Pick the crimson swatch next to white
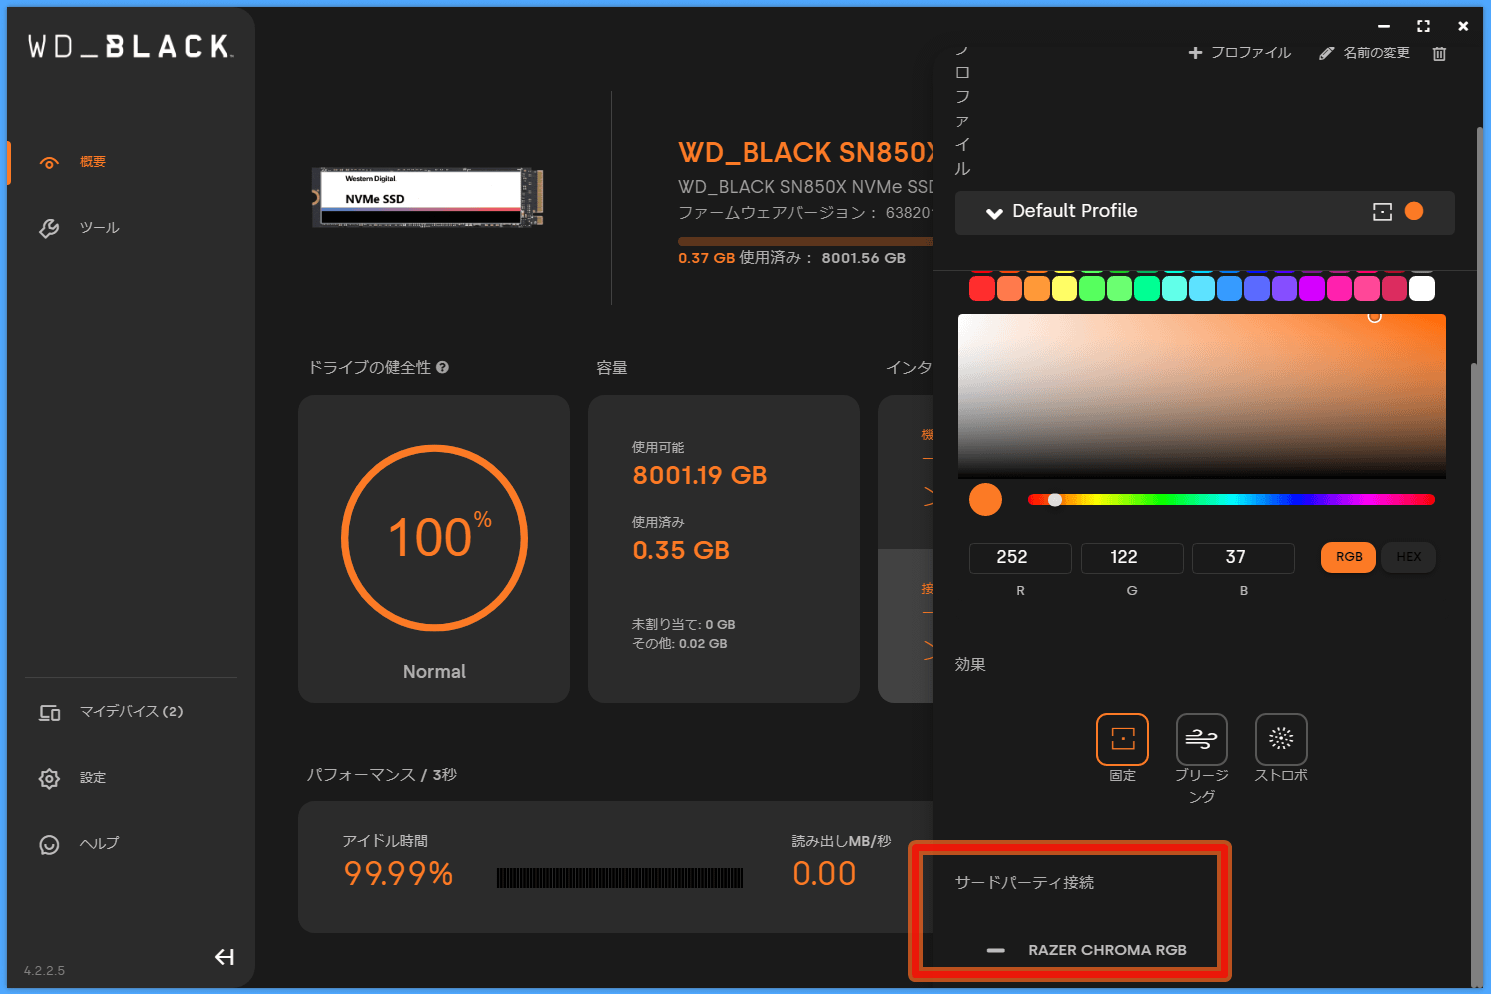The image size is (1491, 994). 1394,289
